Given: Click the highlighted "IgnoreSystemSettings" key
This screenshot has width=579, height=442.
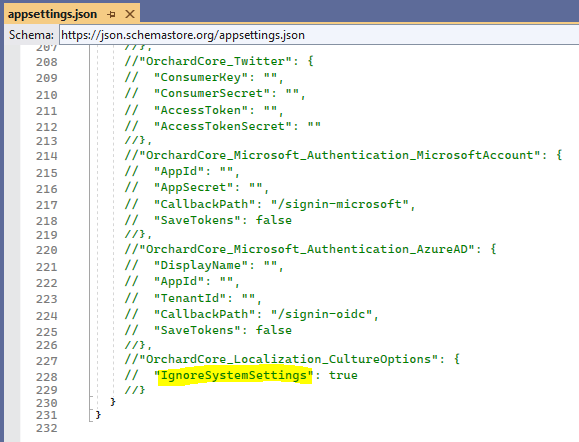Looking at the screenshot, I should (x=234, y=376).
